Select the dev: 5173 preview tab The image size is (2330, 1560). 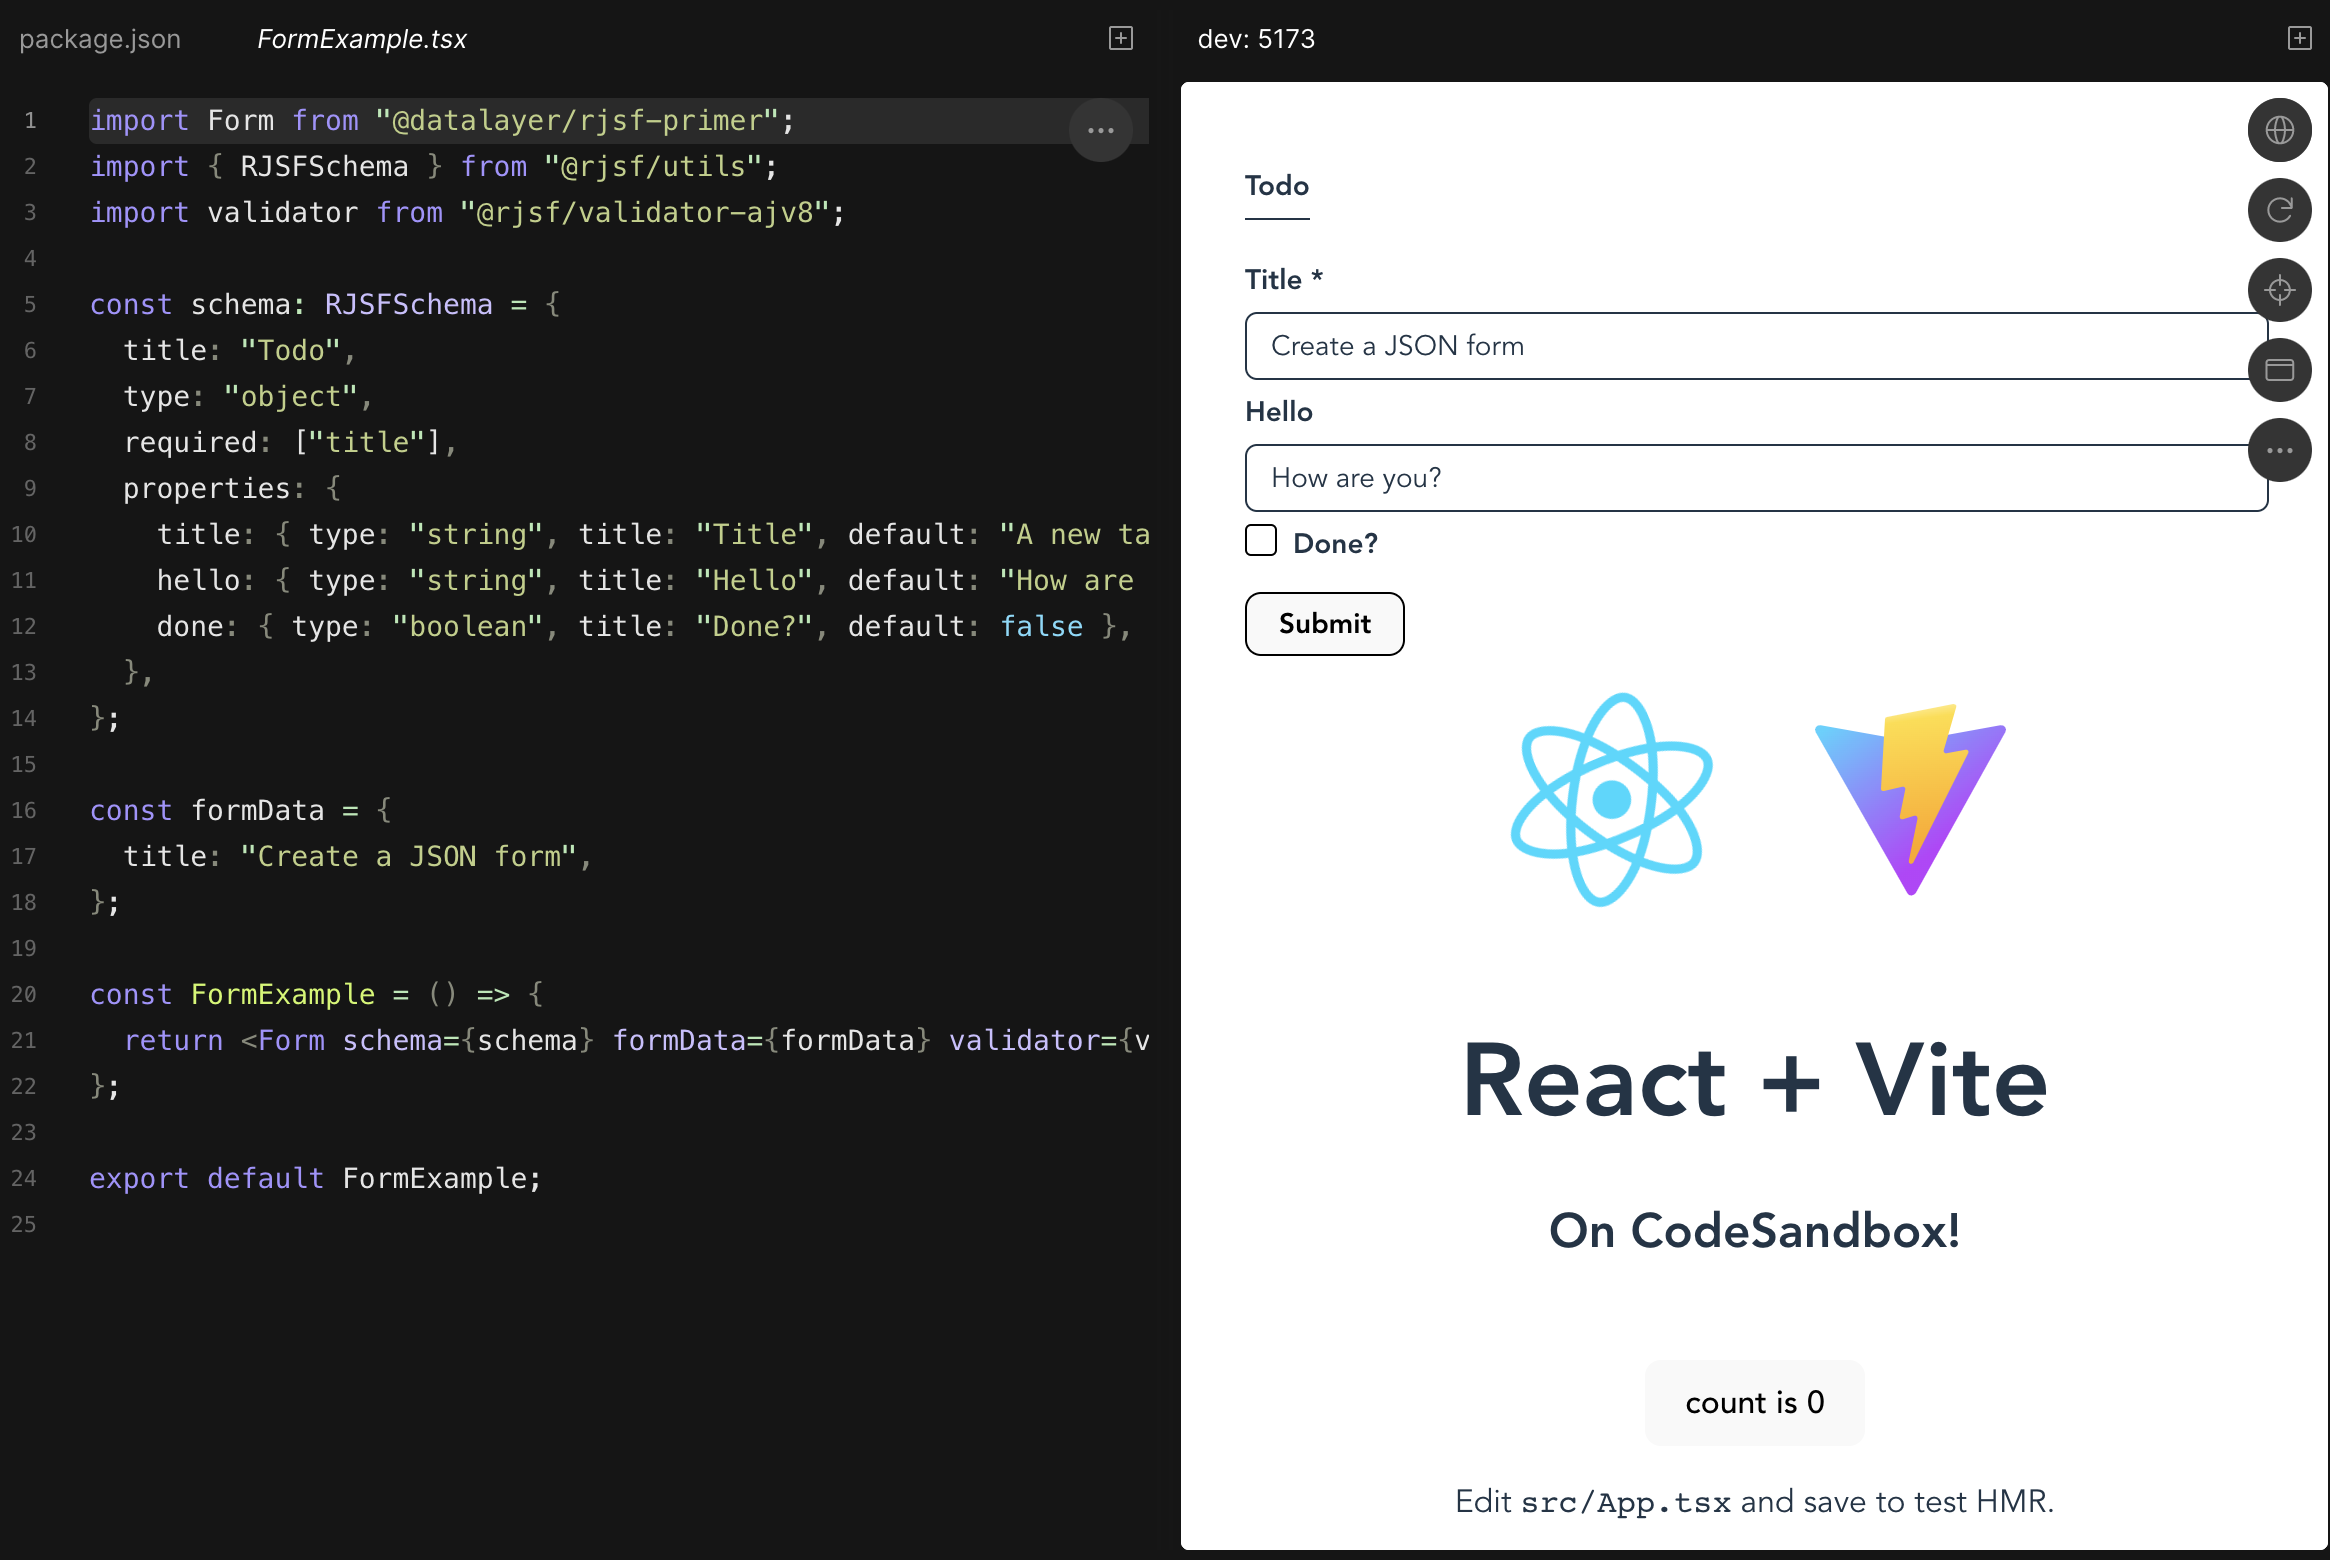click(x=1256, y=39)
